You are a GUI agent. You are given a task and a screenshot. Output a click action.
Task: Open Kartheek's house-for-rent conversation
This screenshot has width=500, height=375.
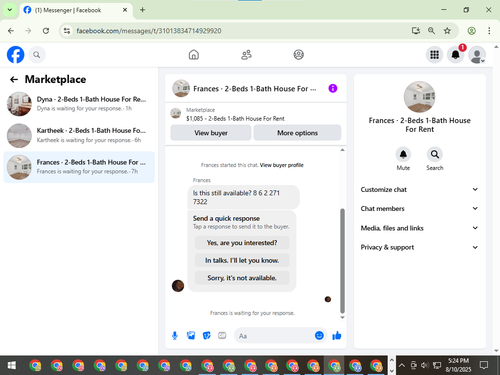79,135
